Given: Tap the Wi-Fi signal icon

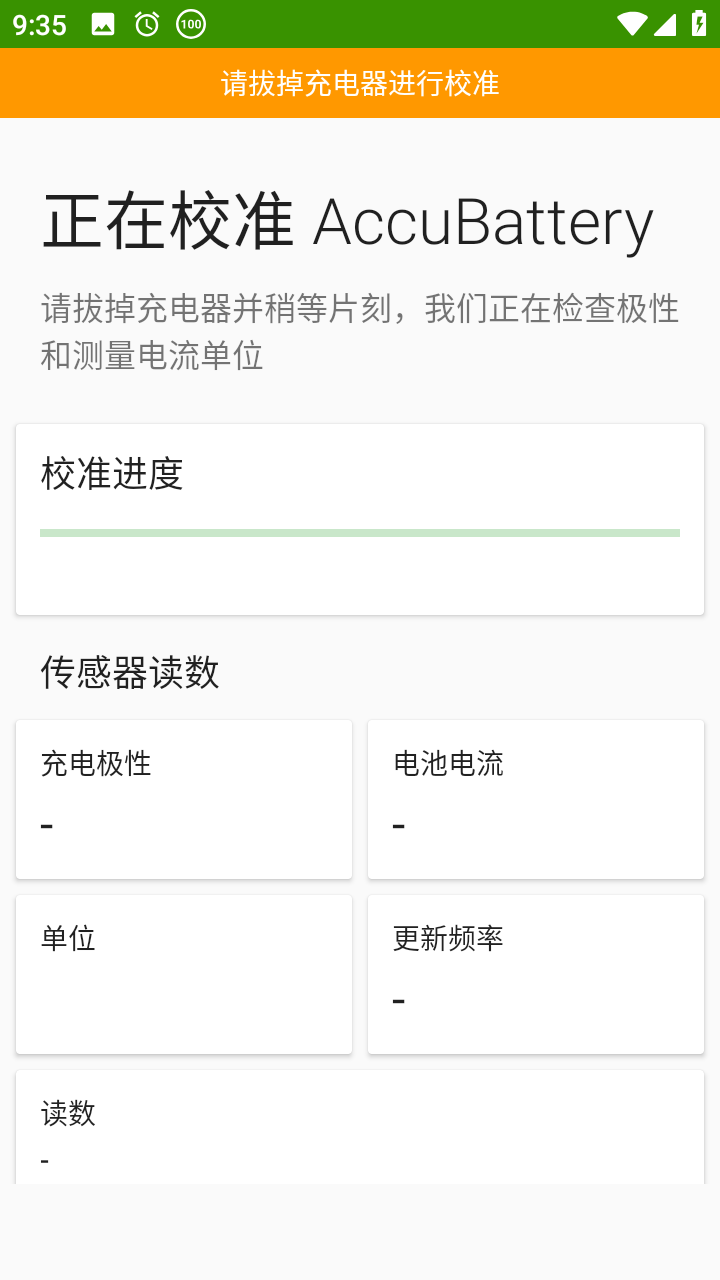Looking at the screenshot, I should [631, 24].
